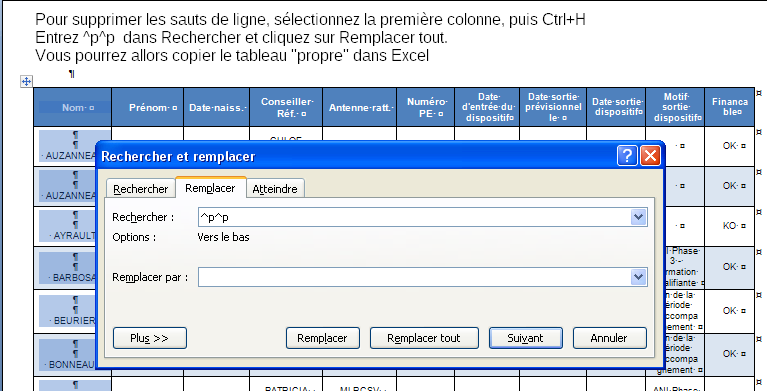This screenshot has width=767, height=391.
Task: Open the Atteindre tab
Action: pyautogui.click(x=275, y=189)
